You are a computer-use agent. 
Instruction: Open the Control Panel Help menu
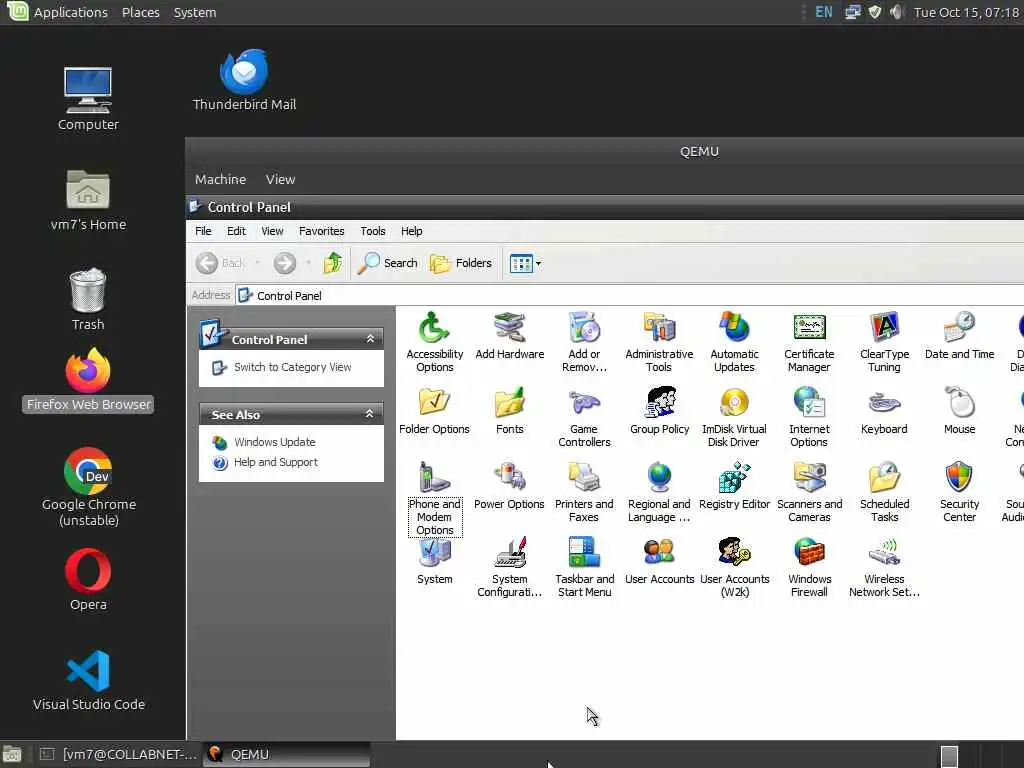point(411,231)
